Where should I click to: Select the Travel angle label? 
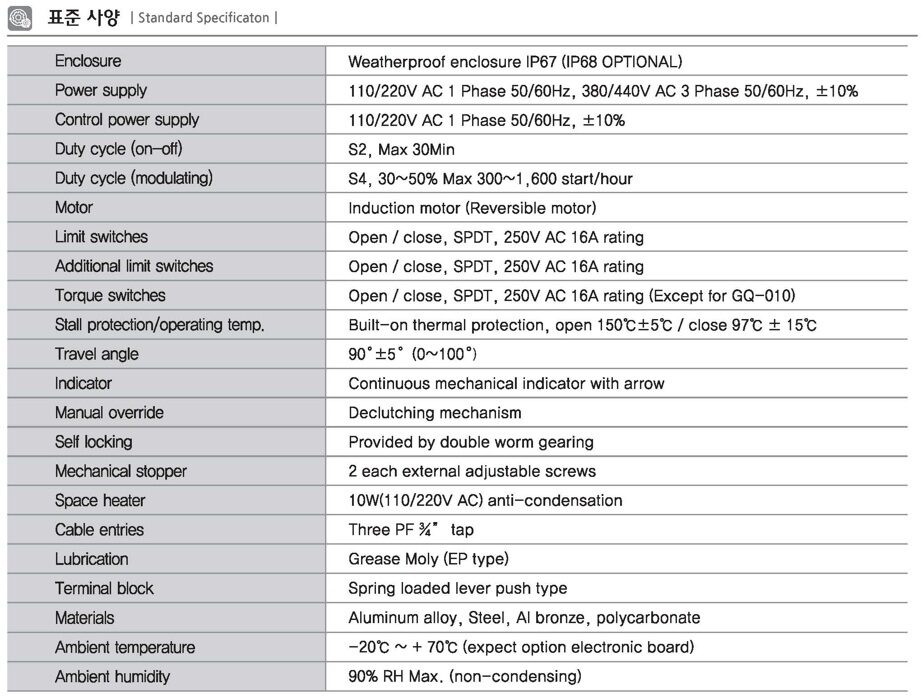[97, 355]
